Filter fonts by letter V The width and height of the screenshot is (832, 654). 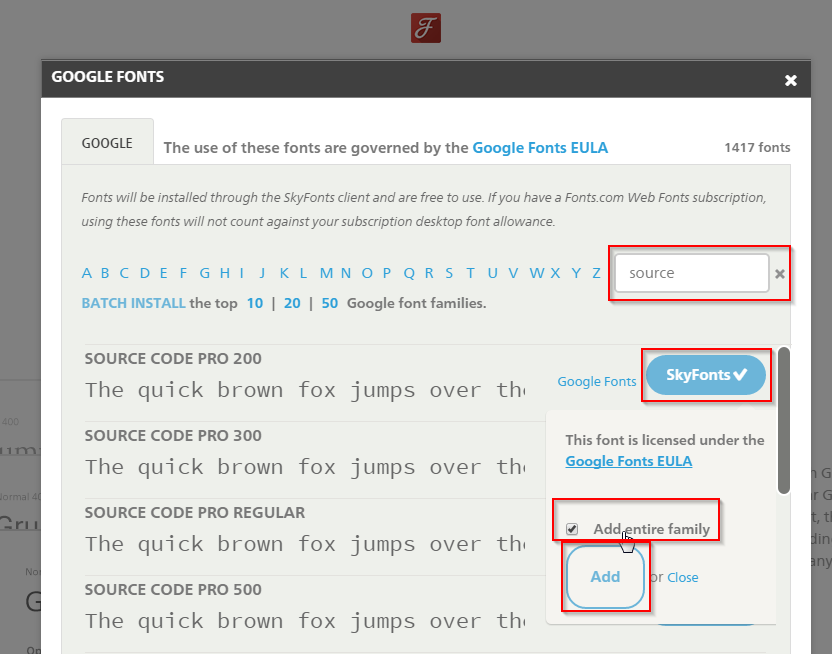point(513,273)
